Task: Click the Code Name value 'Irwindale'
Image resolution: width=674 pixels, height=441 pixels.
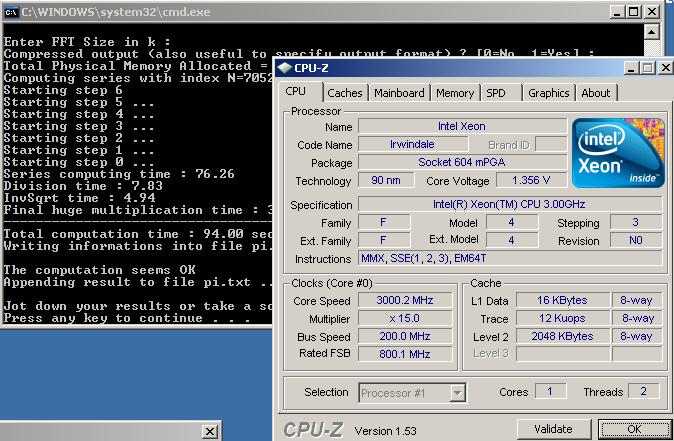Action: pos(412,144)
